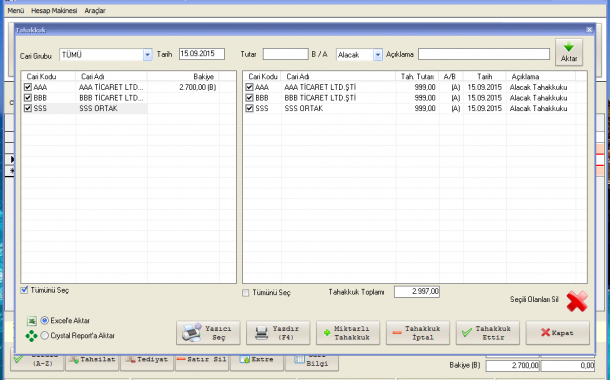Click the A/B column header

click(451, 77)
